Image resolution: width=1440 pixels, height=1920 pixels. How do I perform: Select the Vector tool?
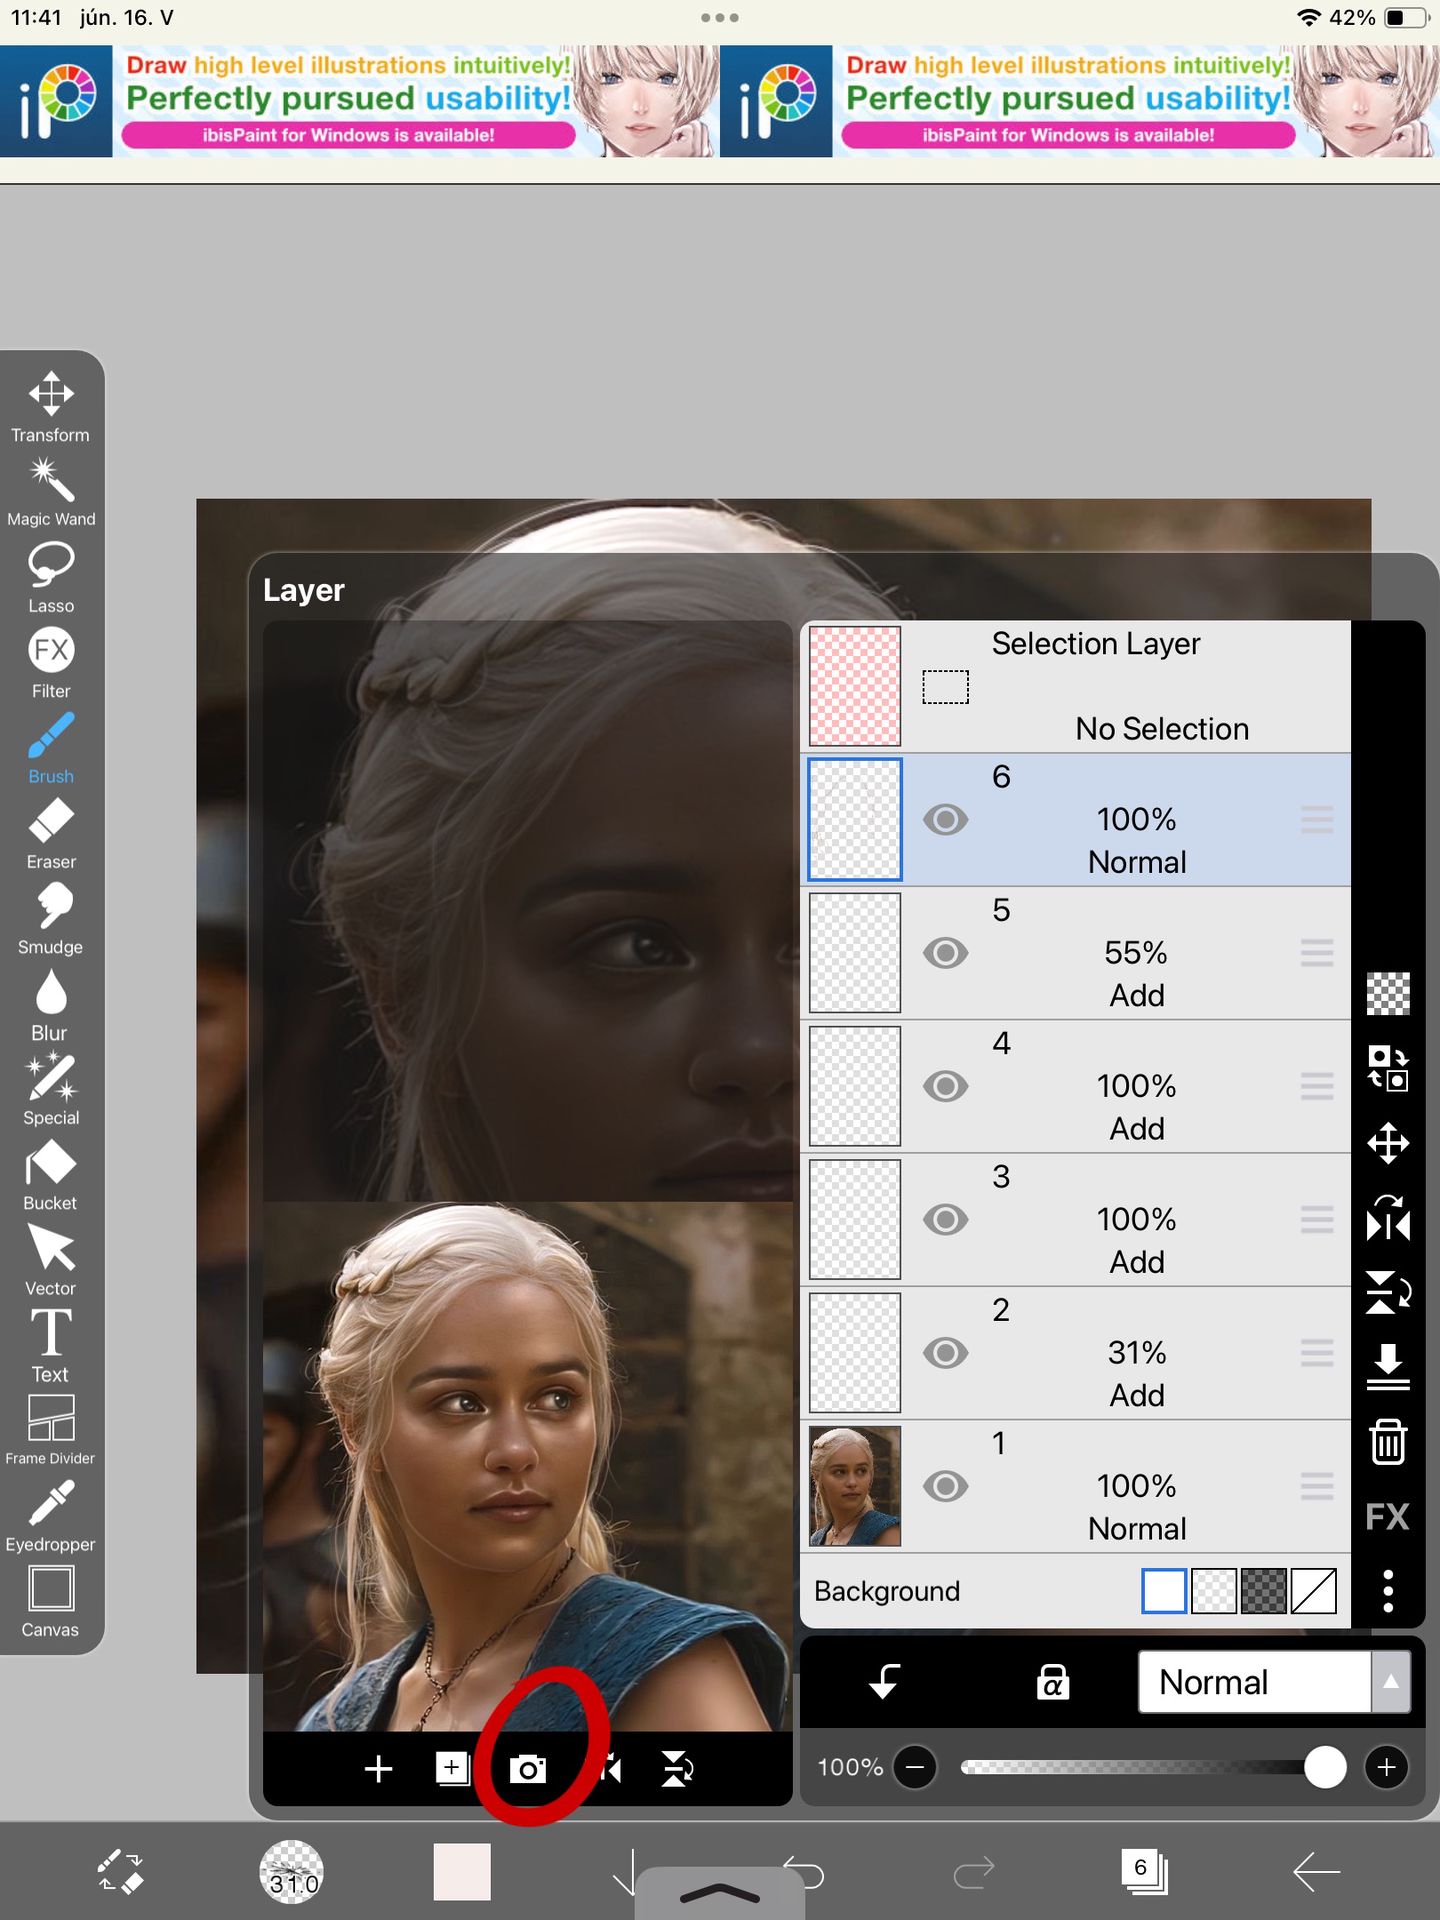50,1260
